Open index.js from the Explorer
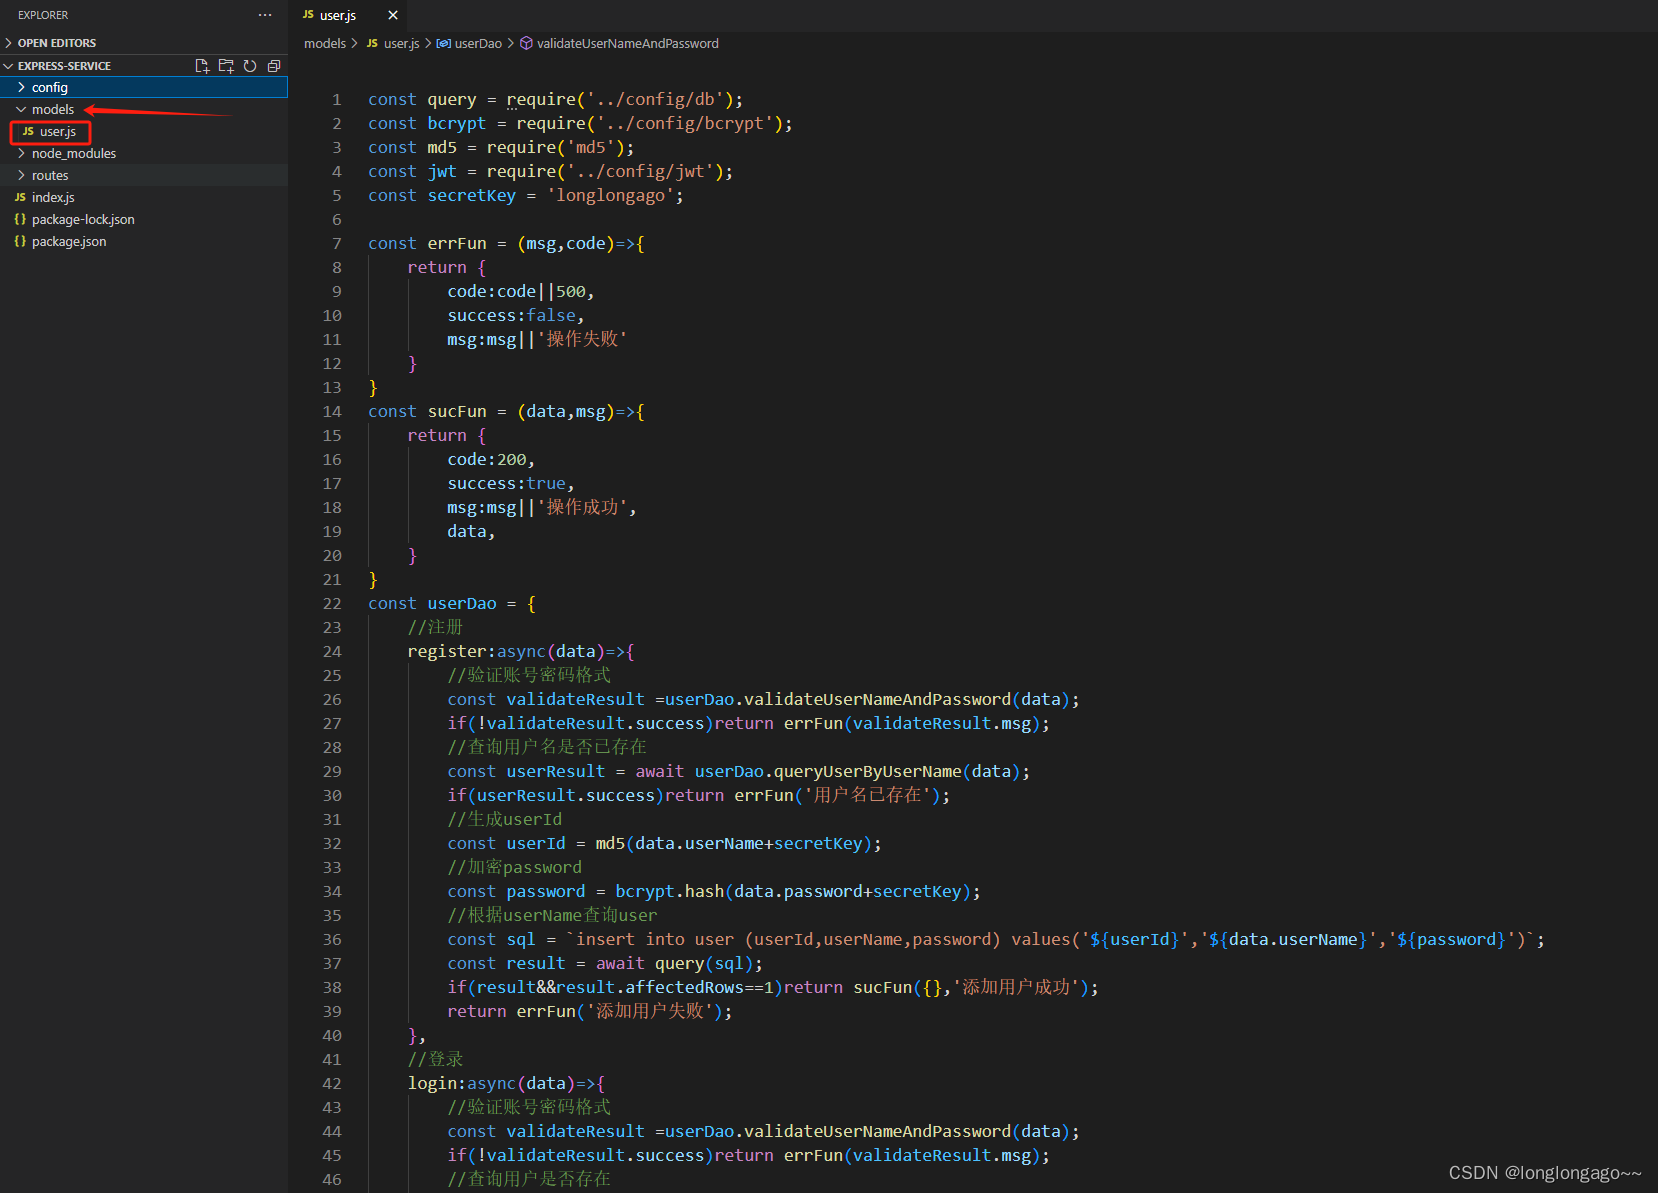Viewport: 1658px width, 1193px height. (x=144, y=197)
